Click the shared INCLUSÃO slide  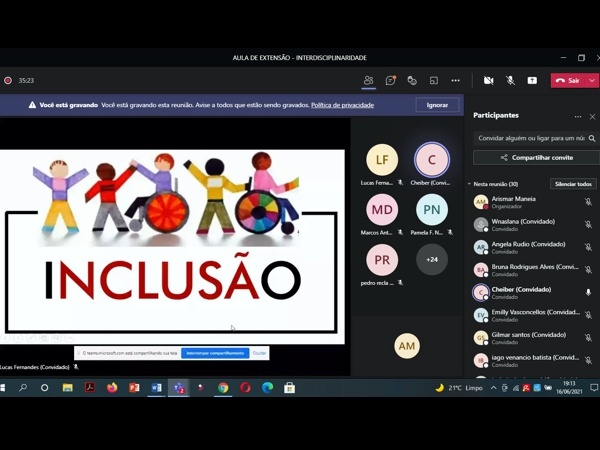(x=172, y=247)
